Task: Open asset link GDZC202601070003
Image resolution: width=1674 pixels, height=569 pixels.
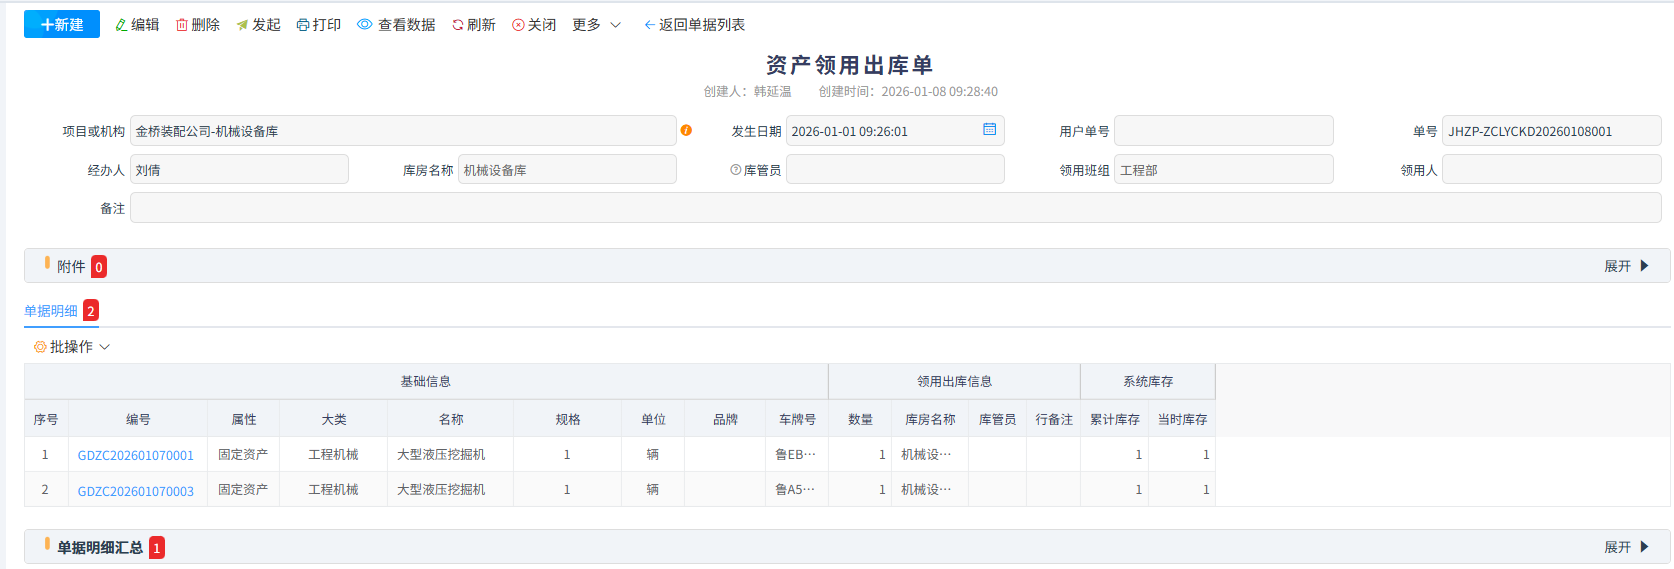Action: (136, 491)
